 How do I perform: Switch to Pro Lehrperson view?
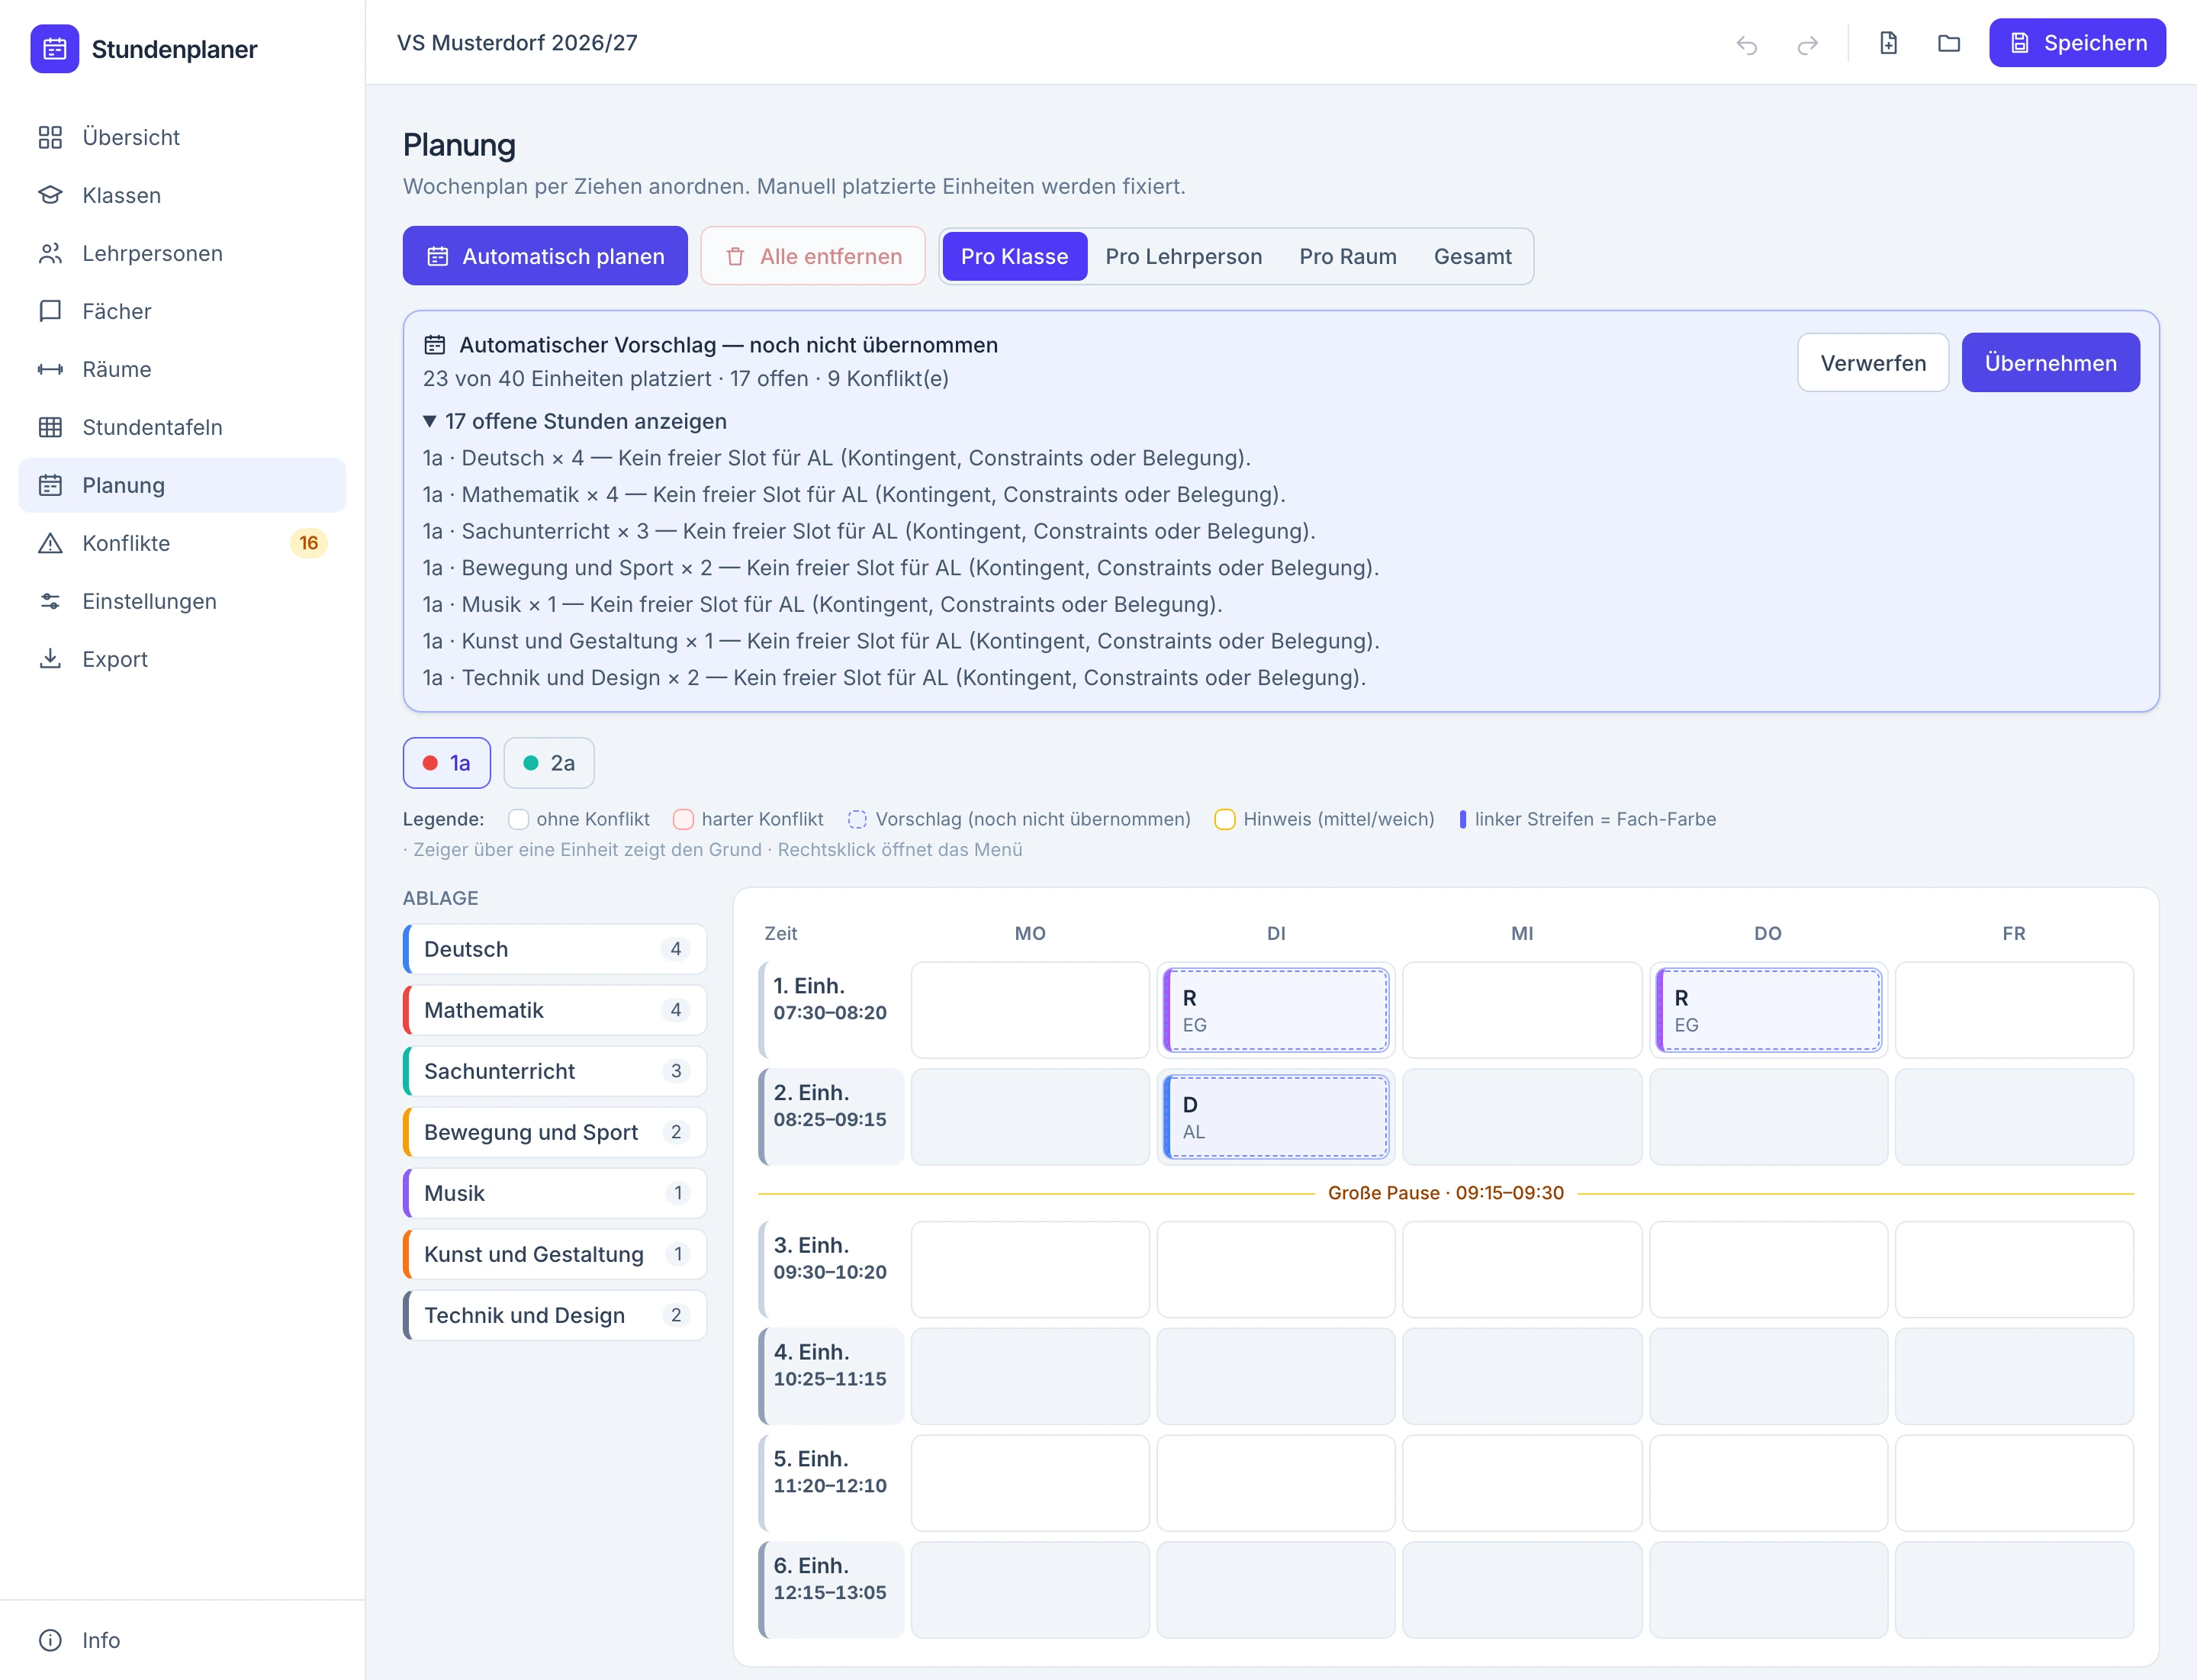pyautogui.click(x=1183, y=257)
